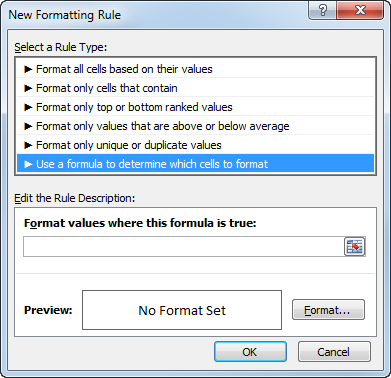Screen dimensions: 391x378
Task: Select Format only cells that contain
Action: coord(195,88)
